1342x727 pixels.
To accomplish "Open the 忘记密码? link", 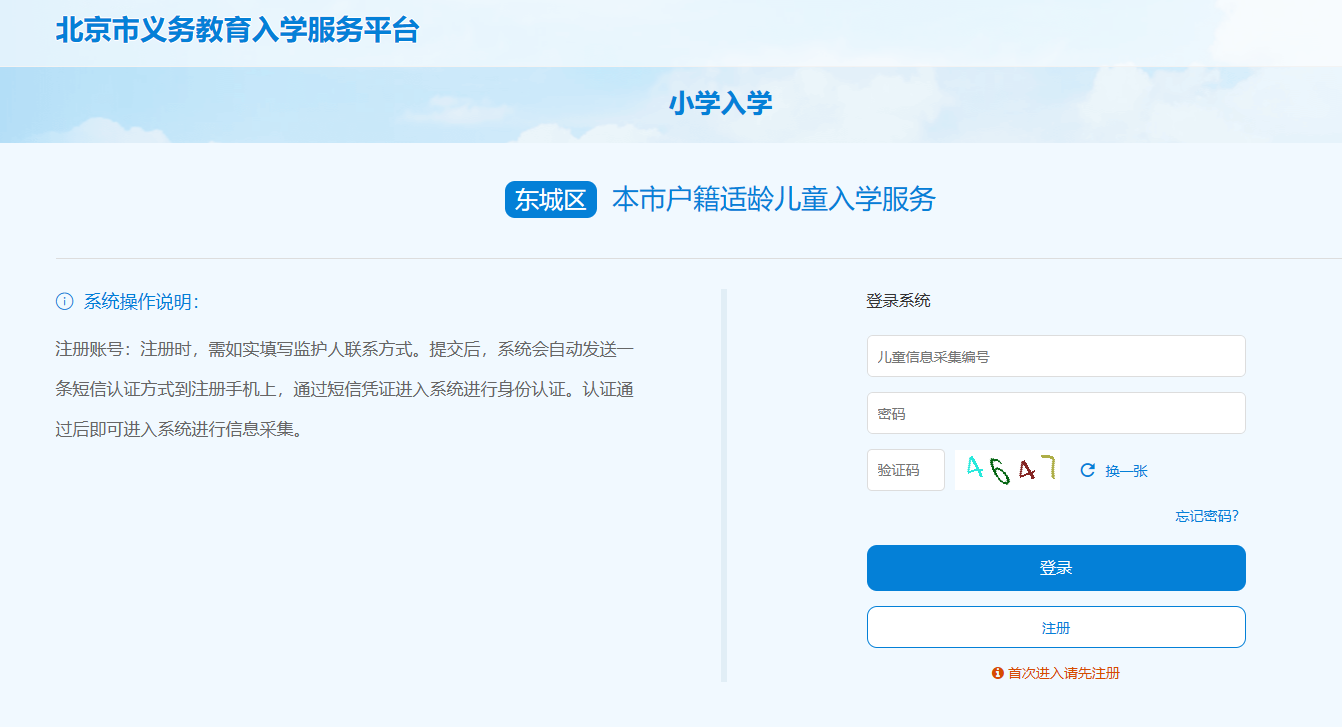I will coord(1207,516).
